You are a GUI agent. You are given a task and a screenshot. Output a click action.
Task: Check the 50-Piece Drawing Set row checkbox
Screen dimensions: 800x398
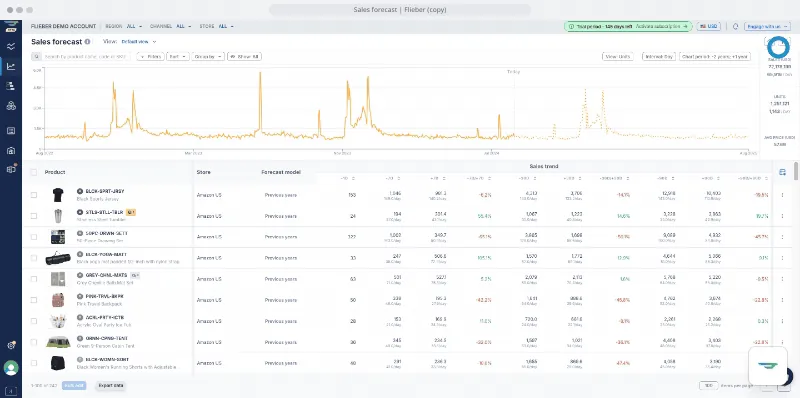coord(34,237)
